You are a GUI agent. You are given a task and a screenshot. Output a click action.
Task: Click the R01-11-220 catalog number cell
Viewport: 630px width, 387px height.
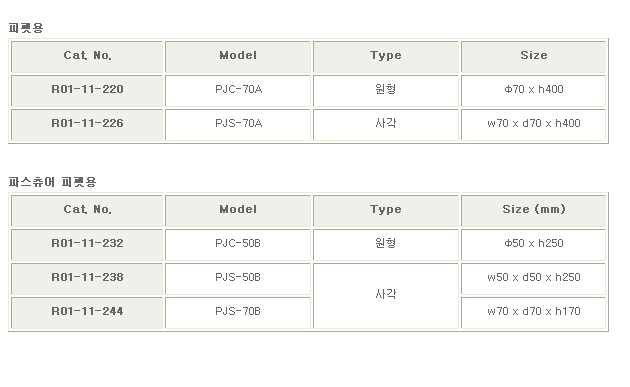coord(87,91)
